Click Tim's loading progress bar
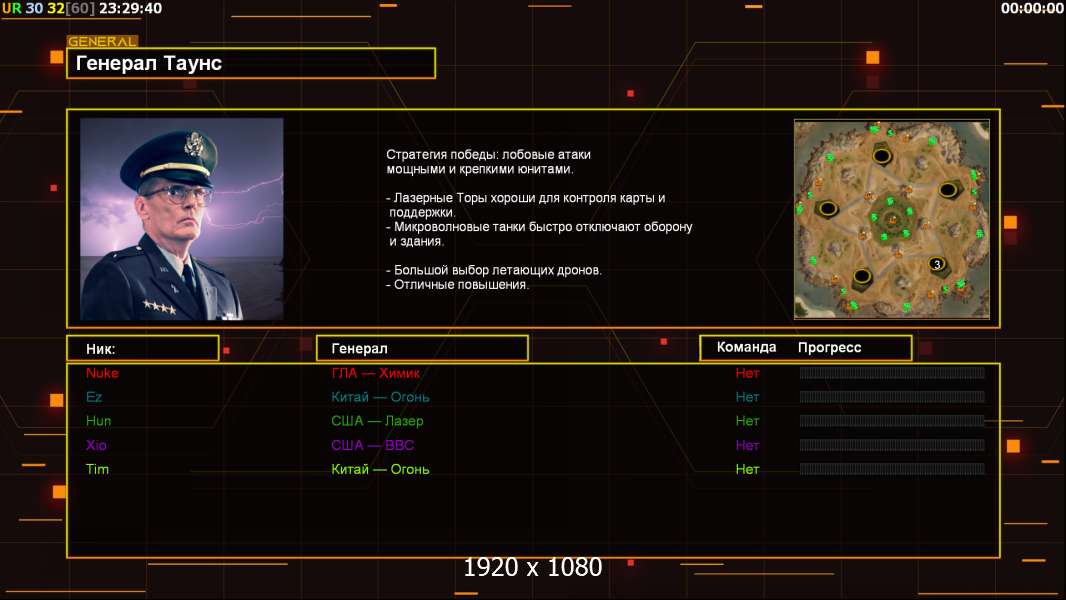This screenshot has width=1066, height=600. [892, 469]
